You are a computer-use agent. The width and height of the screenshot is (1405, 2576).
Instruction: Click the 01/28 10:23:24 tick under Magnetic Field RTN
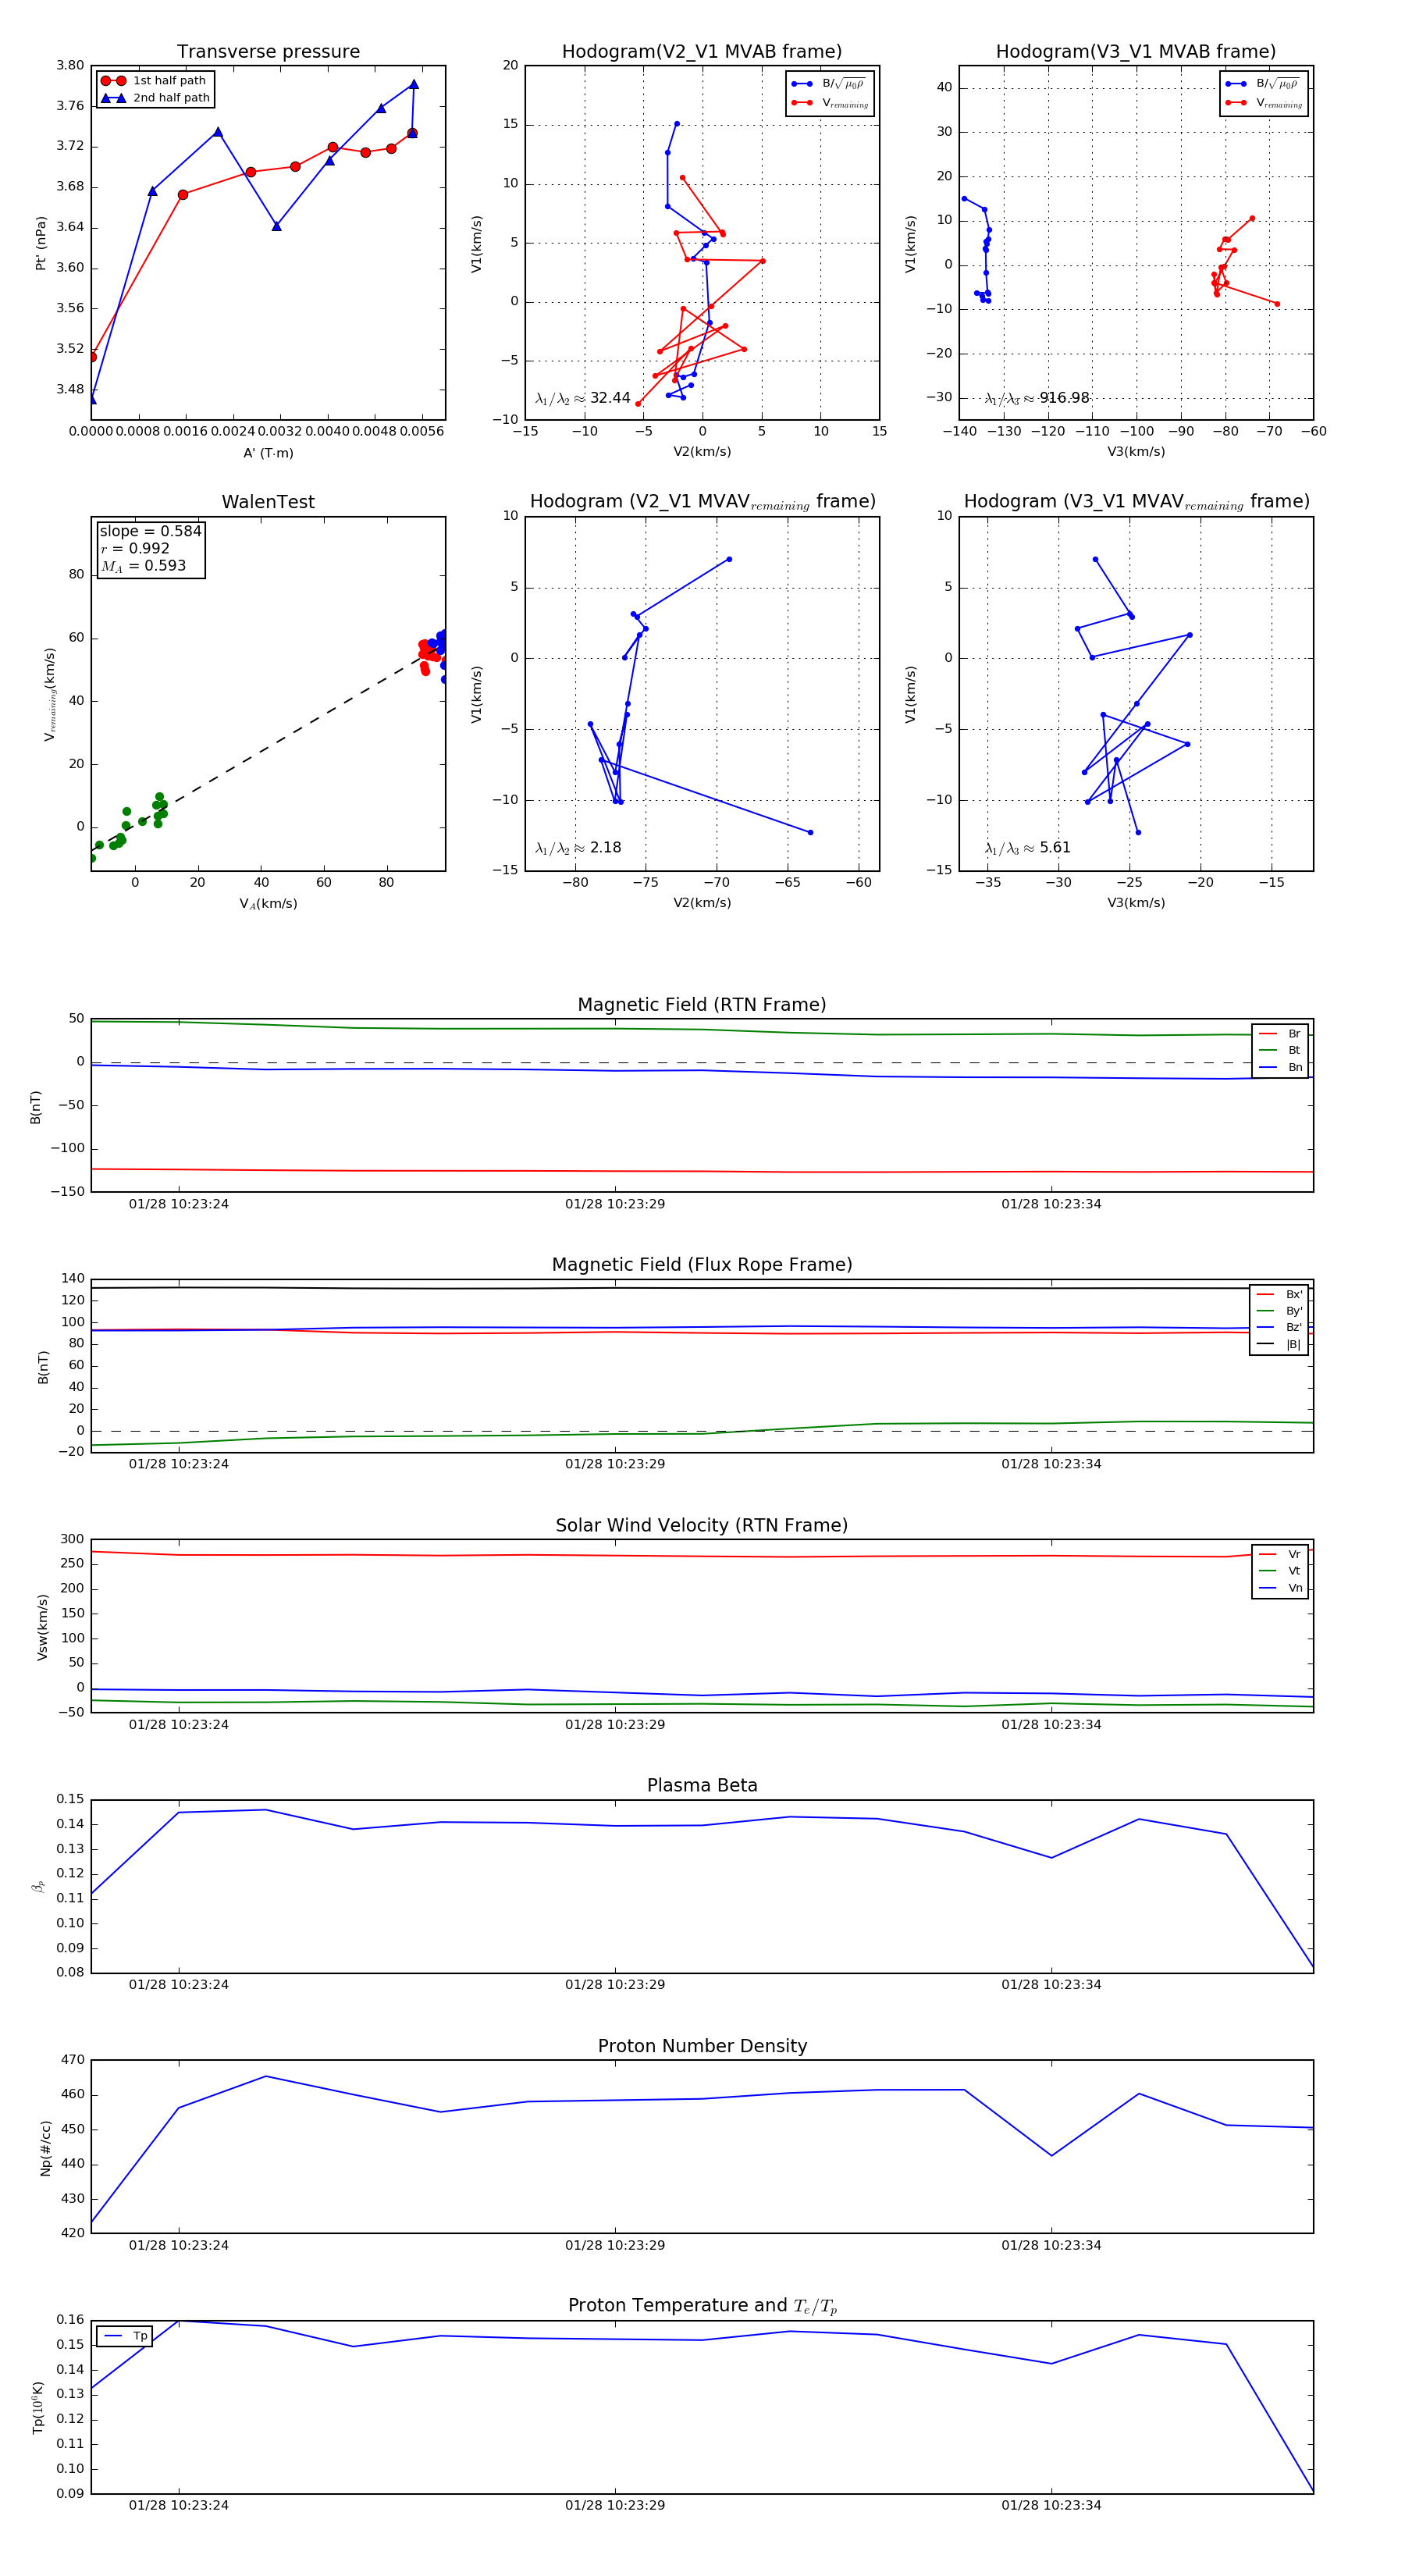click(179, 1204)
